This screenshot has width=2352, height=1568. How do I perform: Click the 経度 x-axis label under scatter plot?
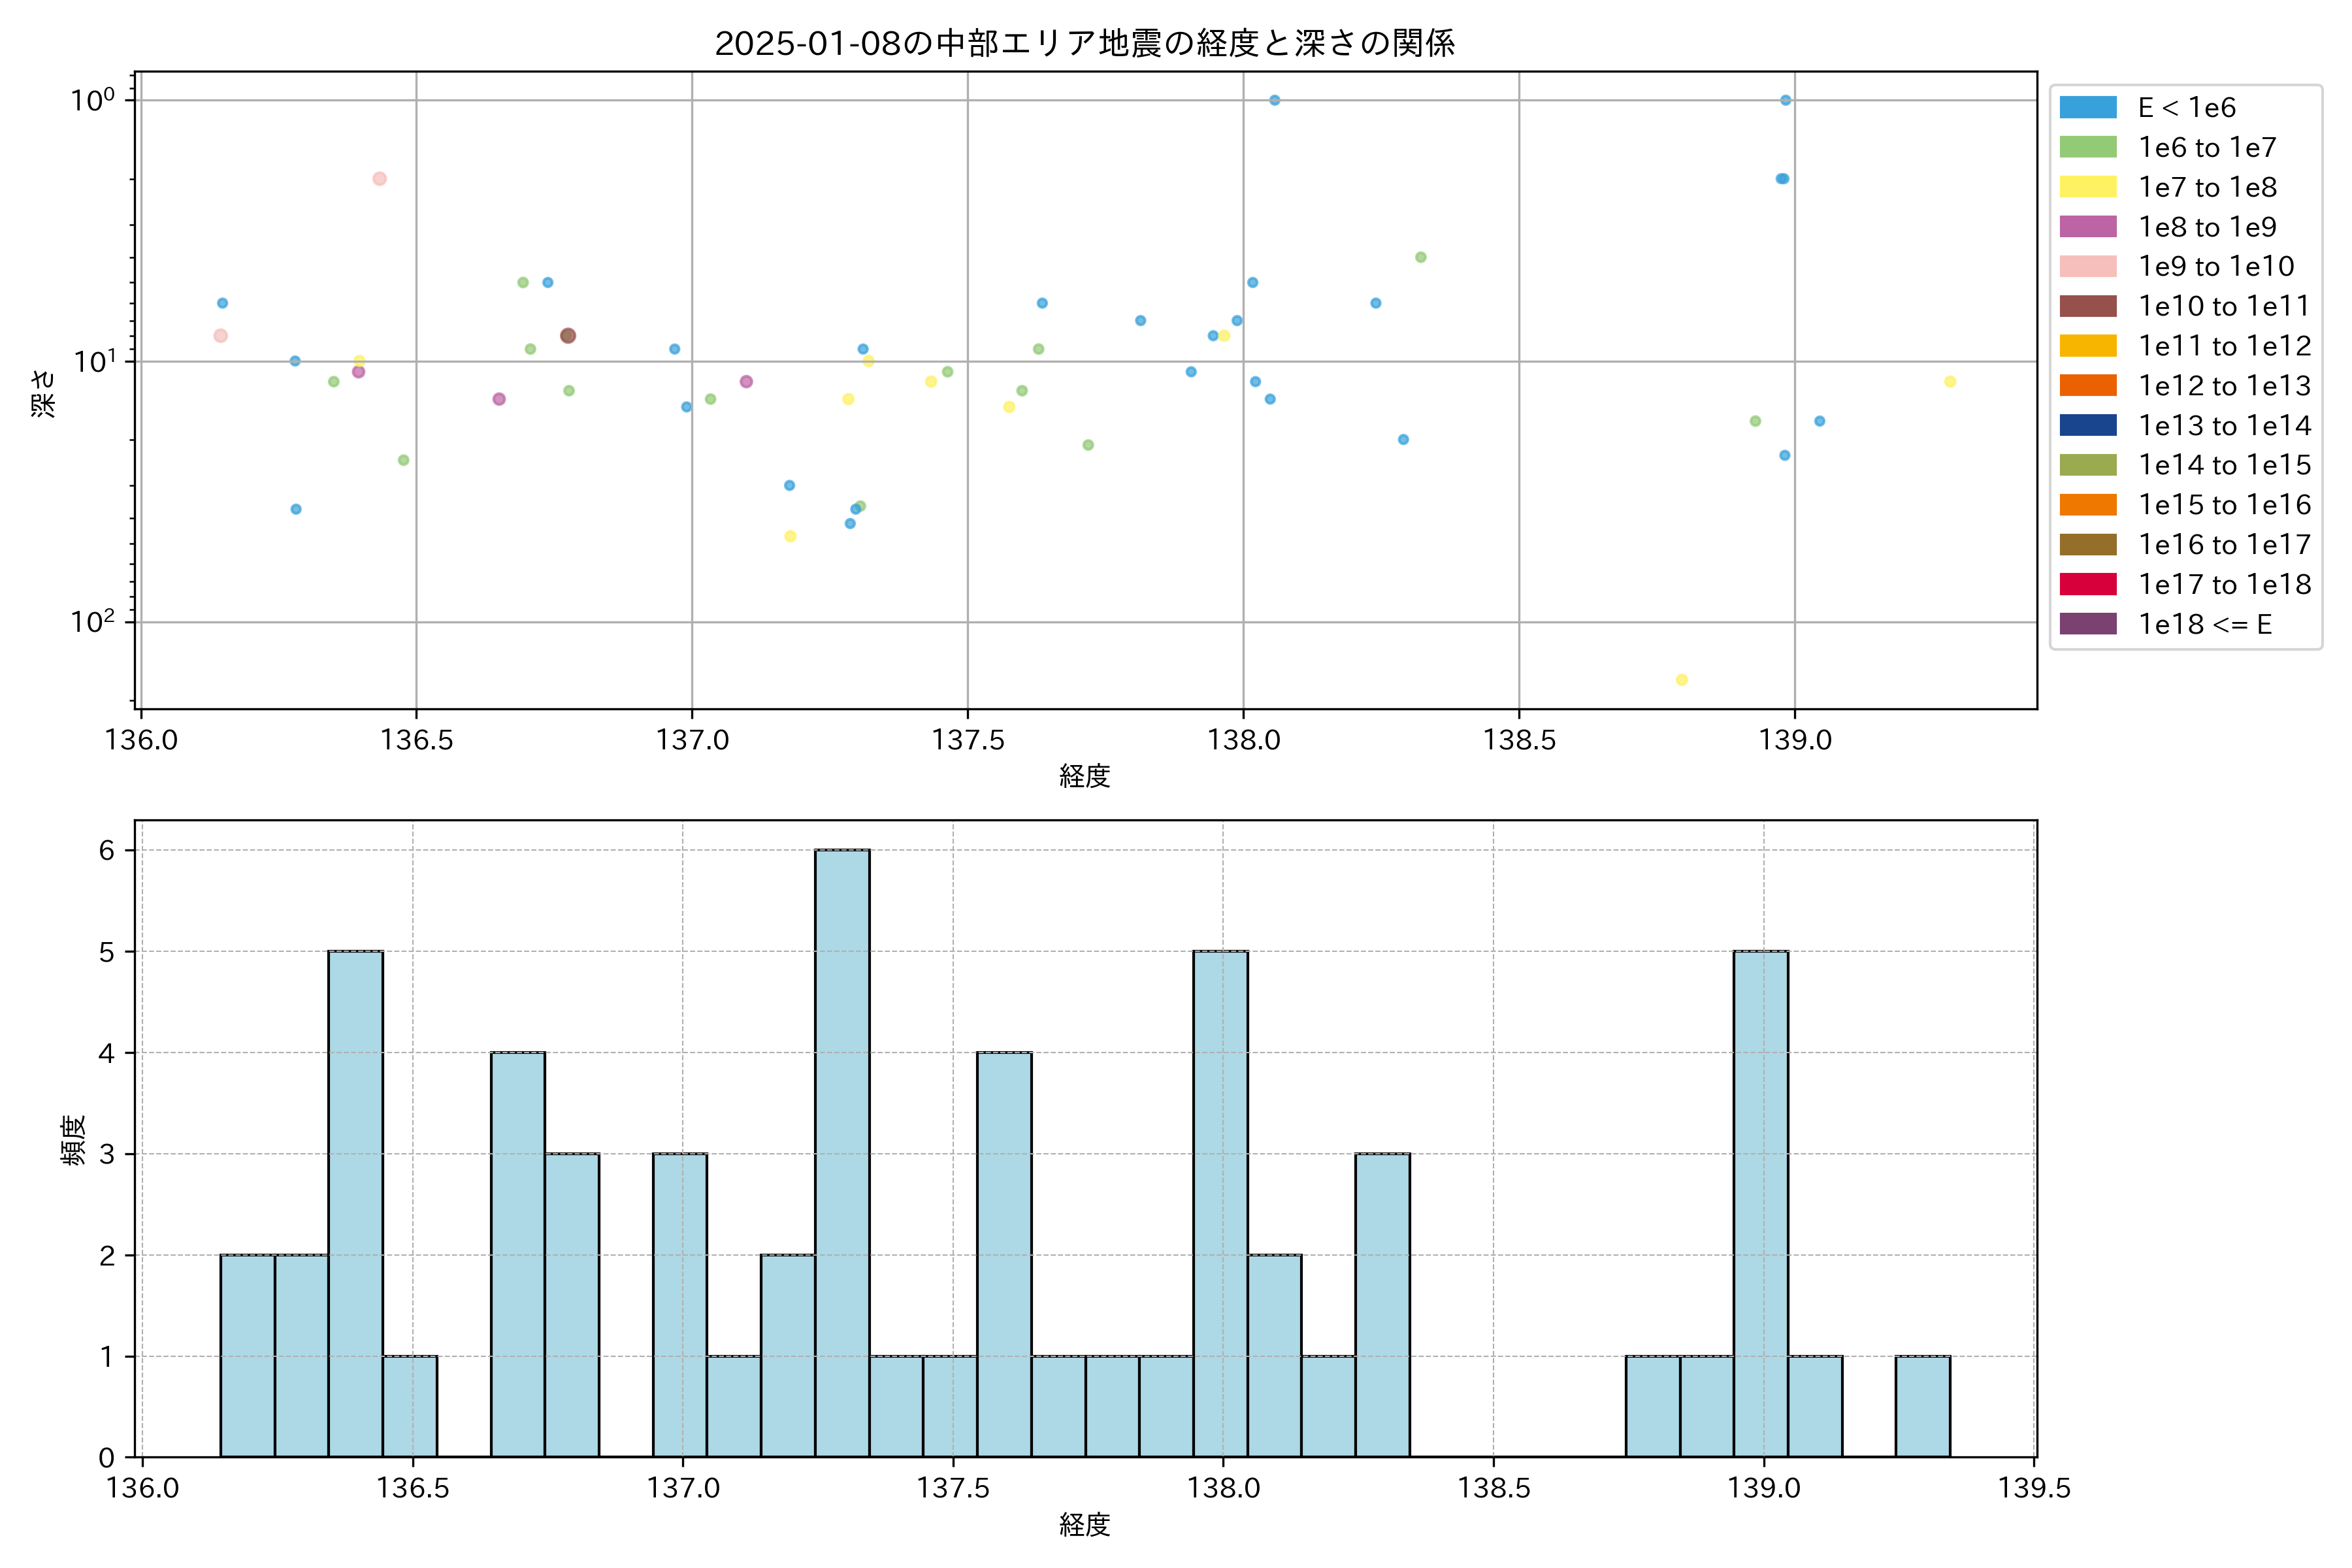click(x=1084, y=776)
